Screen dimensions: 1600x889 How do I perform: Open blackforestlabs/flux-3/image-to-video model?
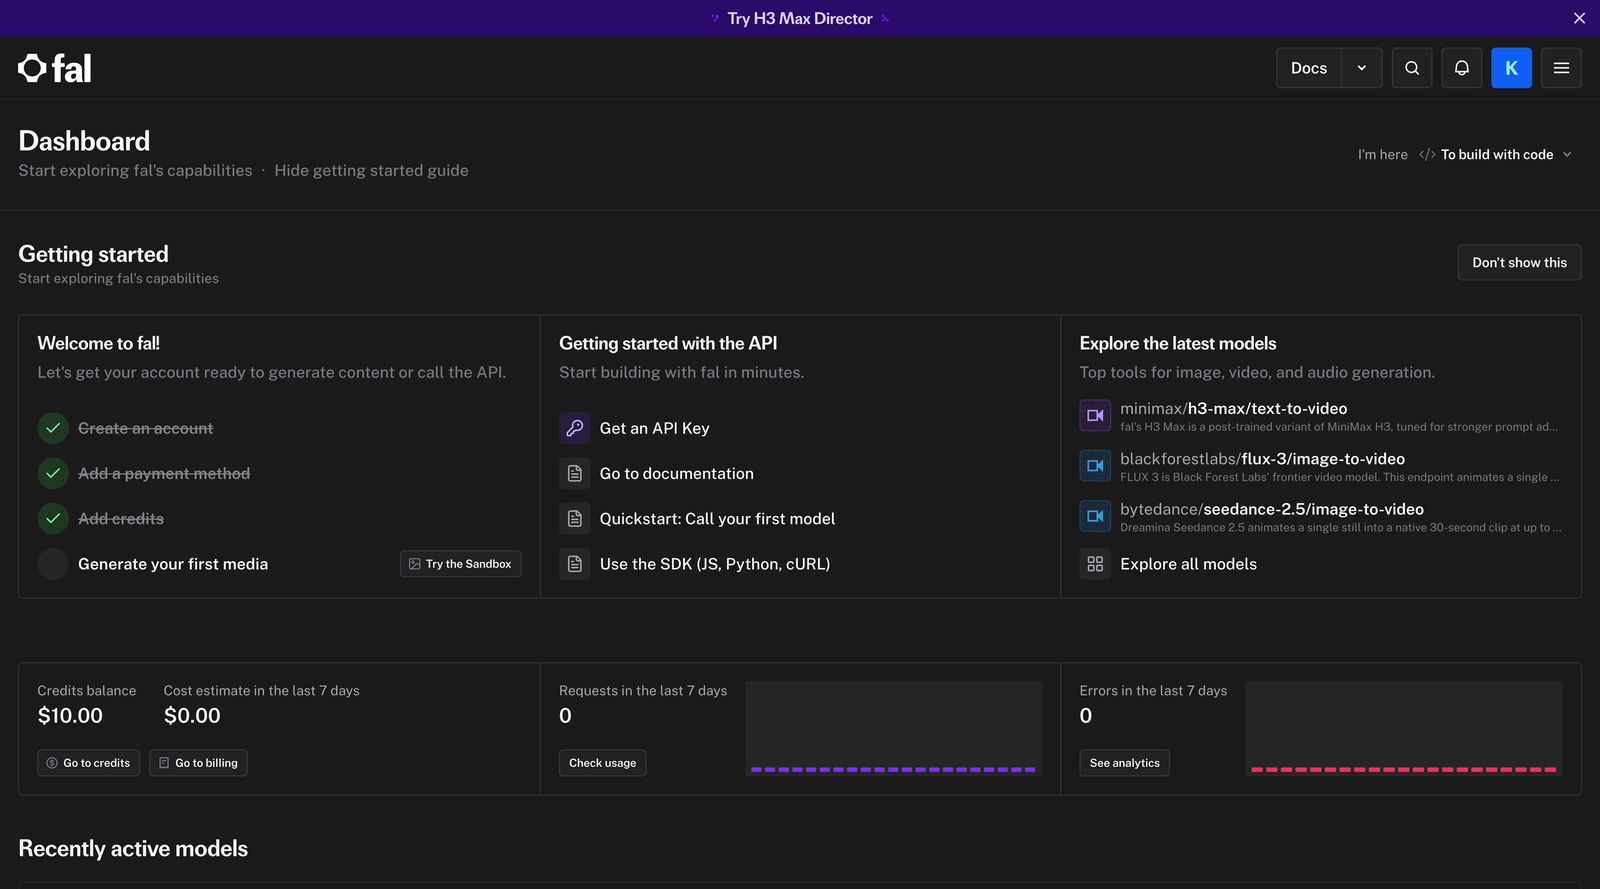[x=1263, y=459]
